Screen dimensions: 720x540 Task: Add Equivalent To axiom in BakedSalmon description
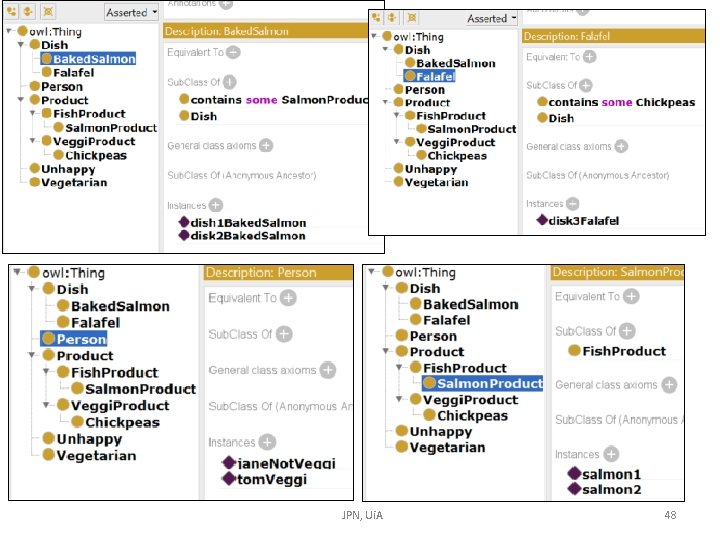[233, 52]
